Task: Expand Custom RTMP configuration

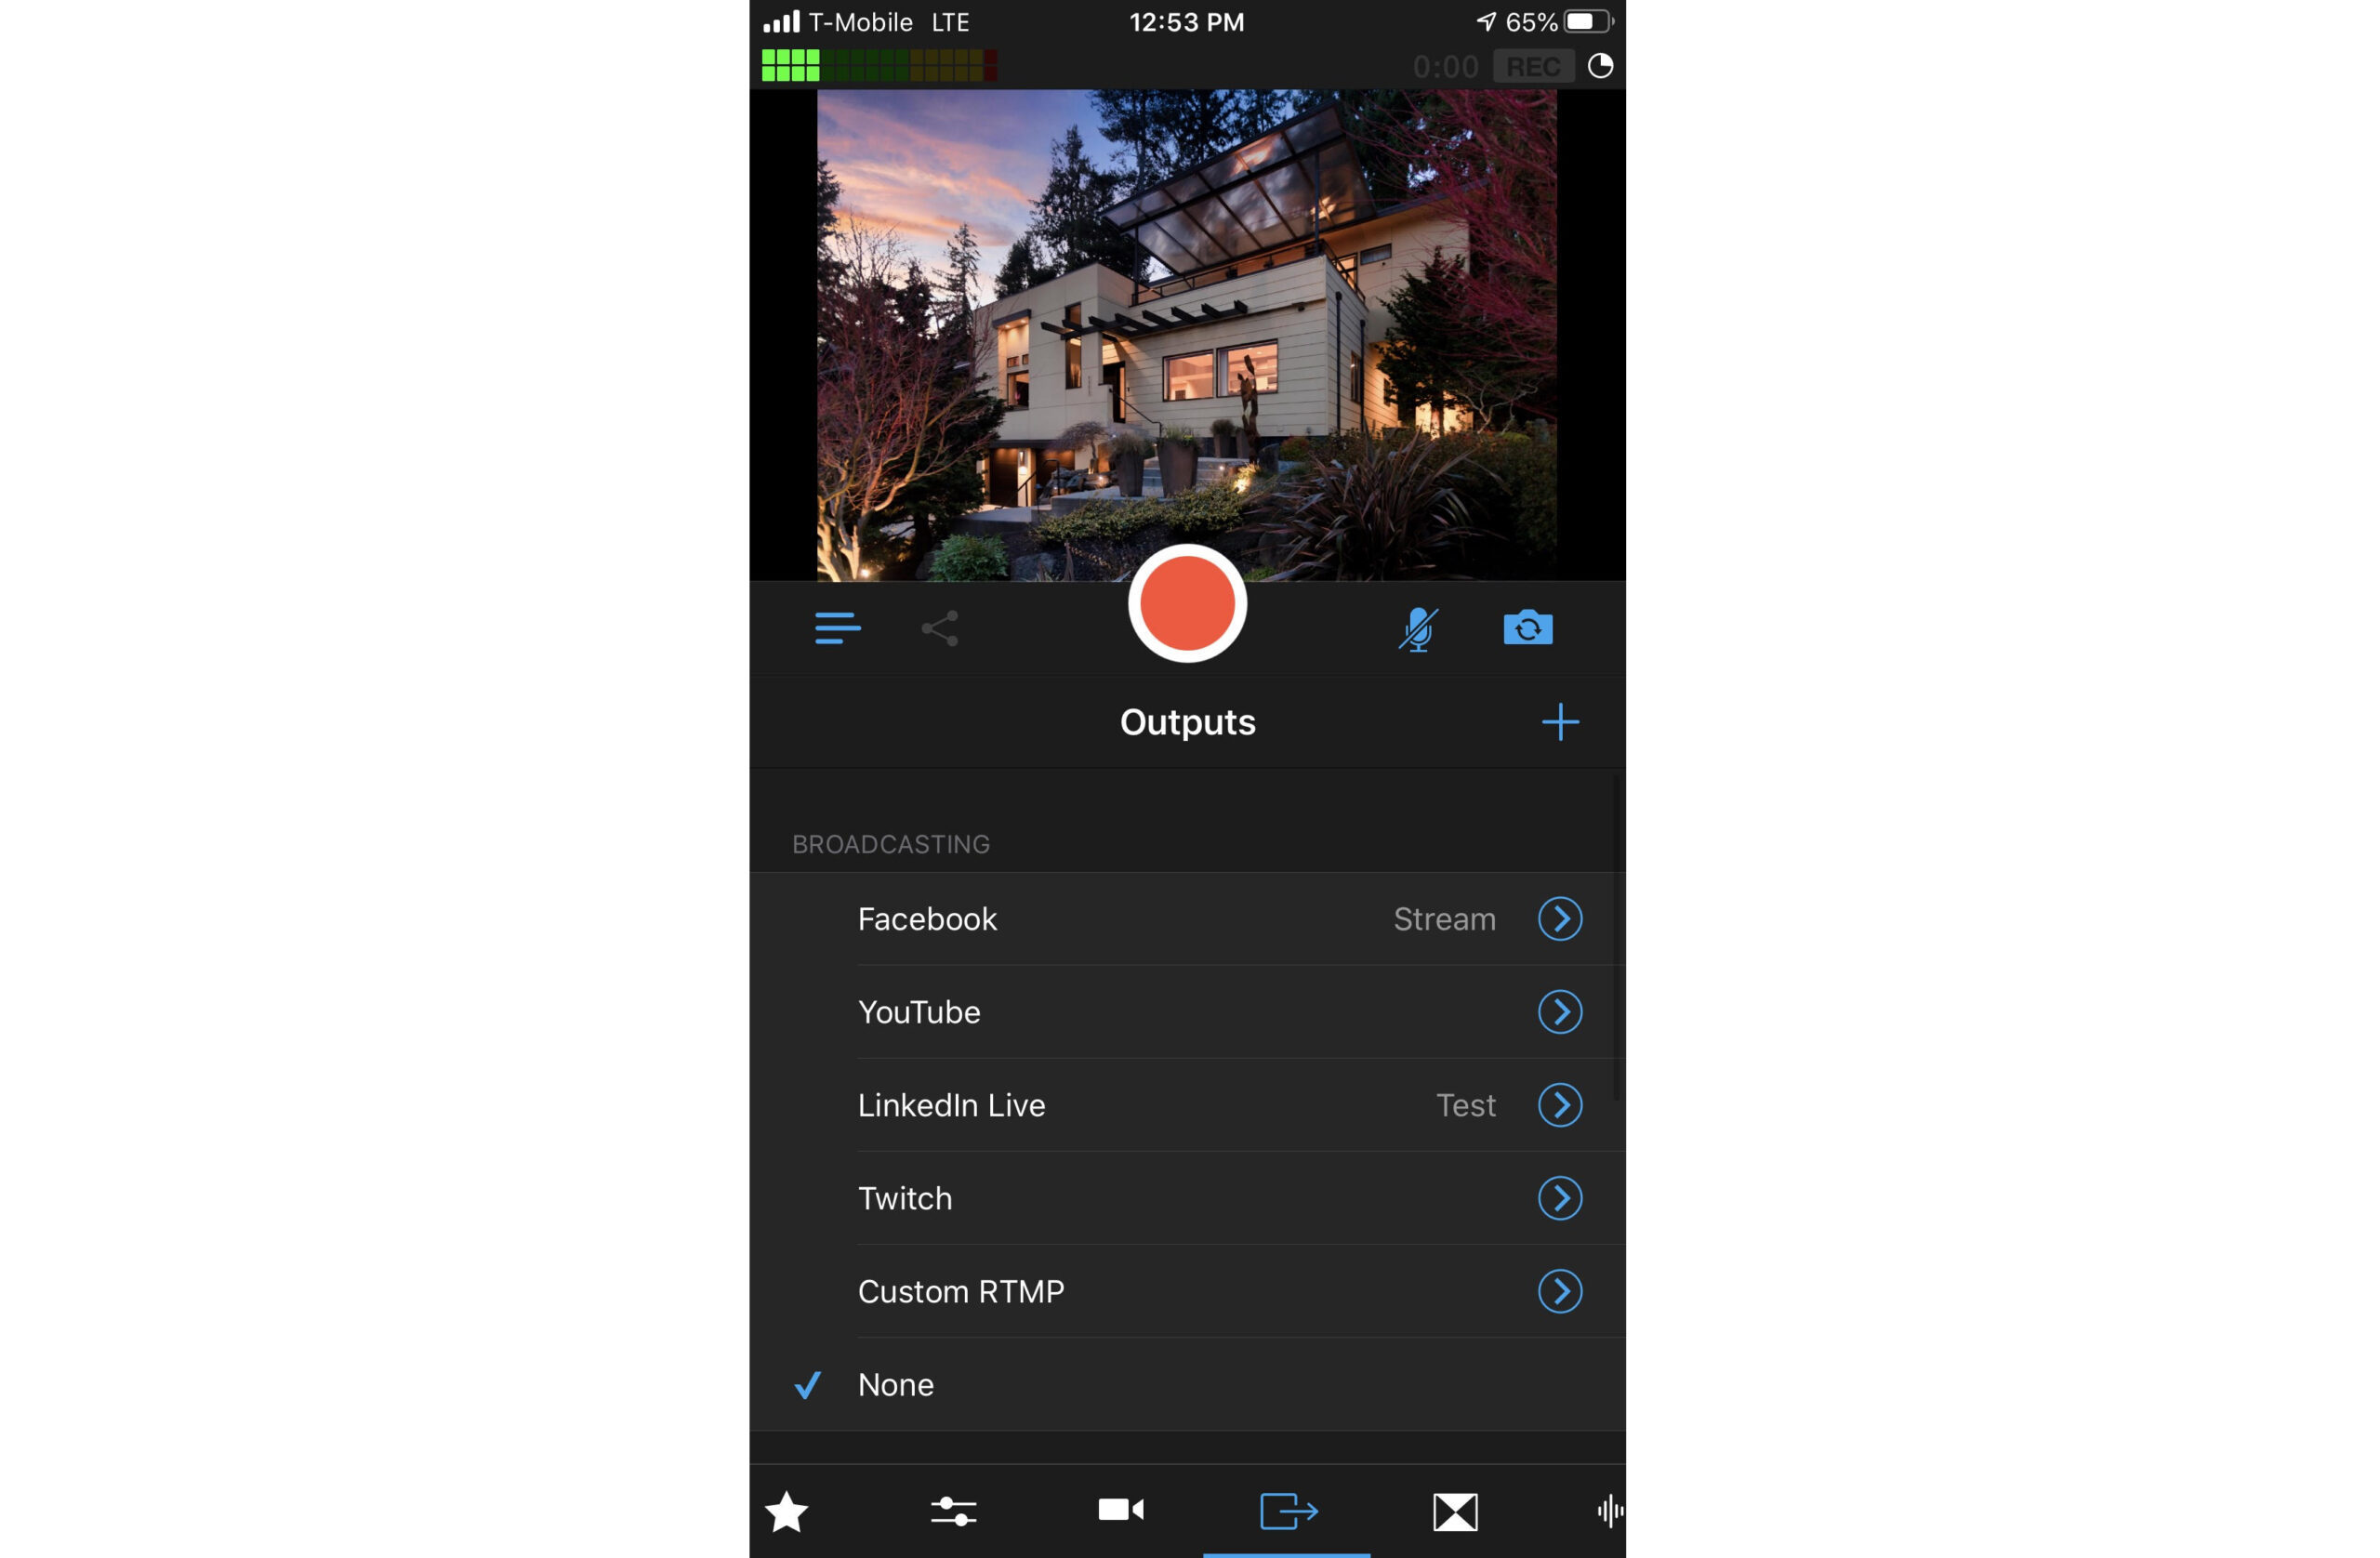Action: point(1559,1288)
